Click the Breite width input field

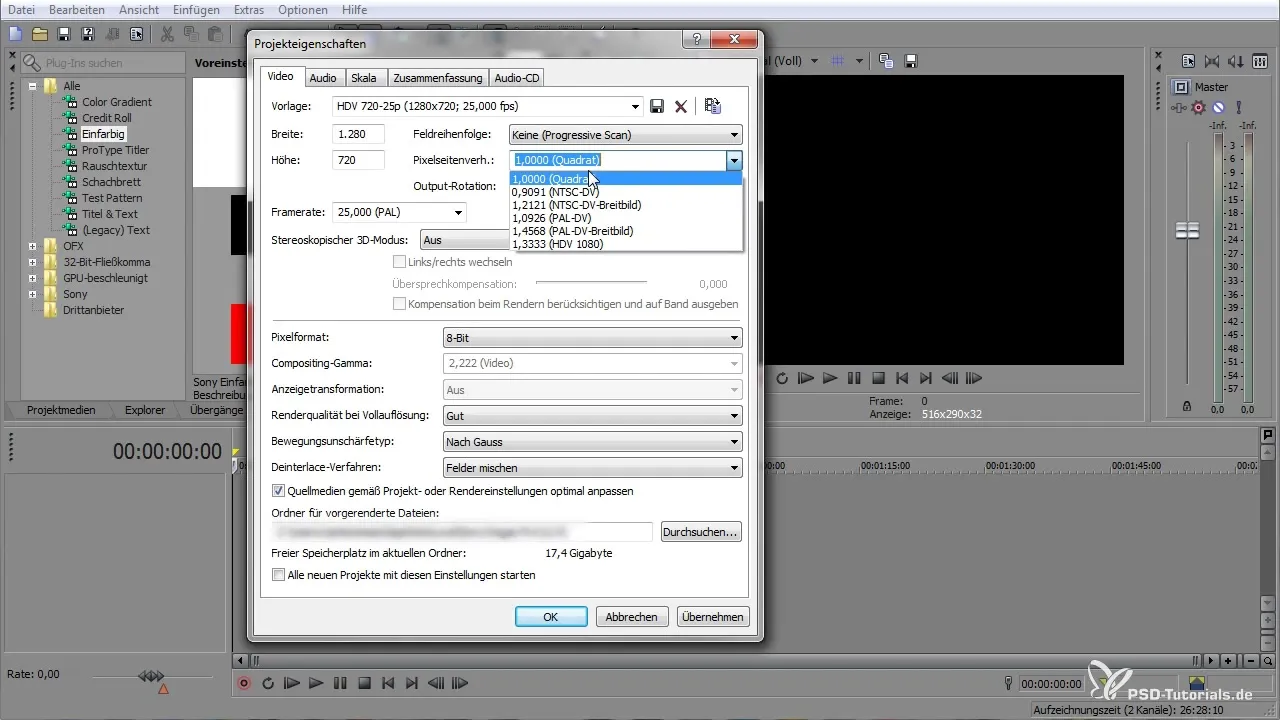click(358, 134)
